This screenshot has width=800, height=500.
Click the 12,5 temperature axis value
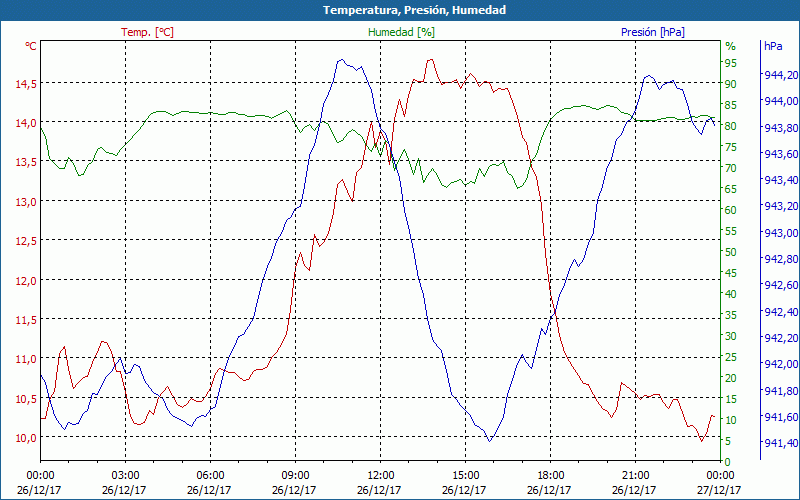26,241
